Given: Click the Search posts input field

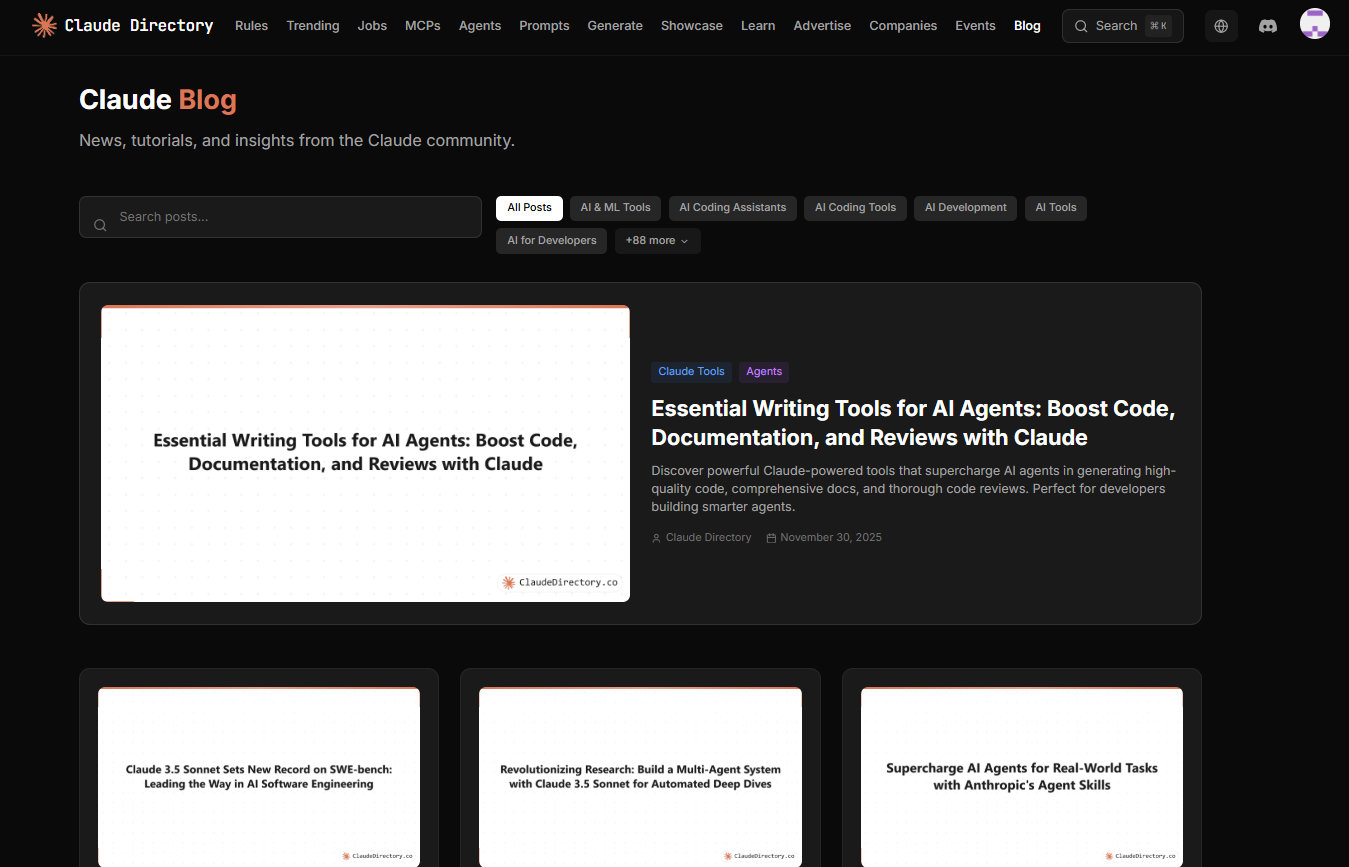Looking at the screenshot, I should [280, 217].
